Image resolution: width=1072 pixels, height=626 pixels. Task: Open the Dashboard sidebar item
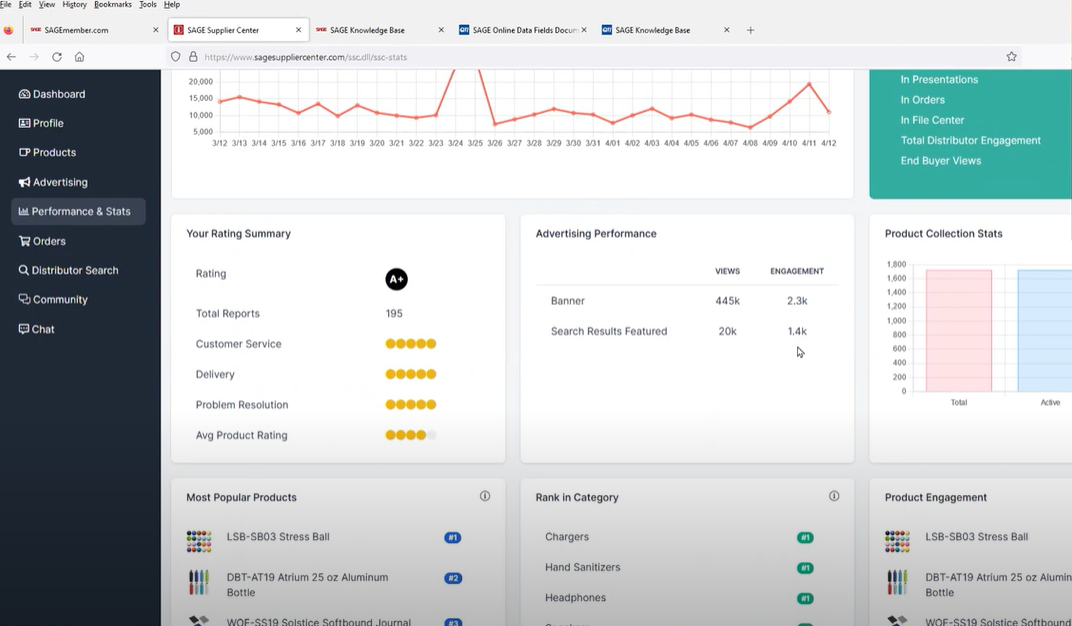[x=52, y=94]
